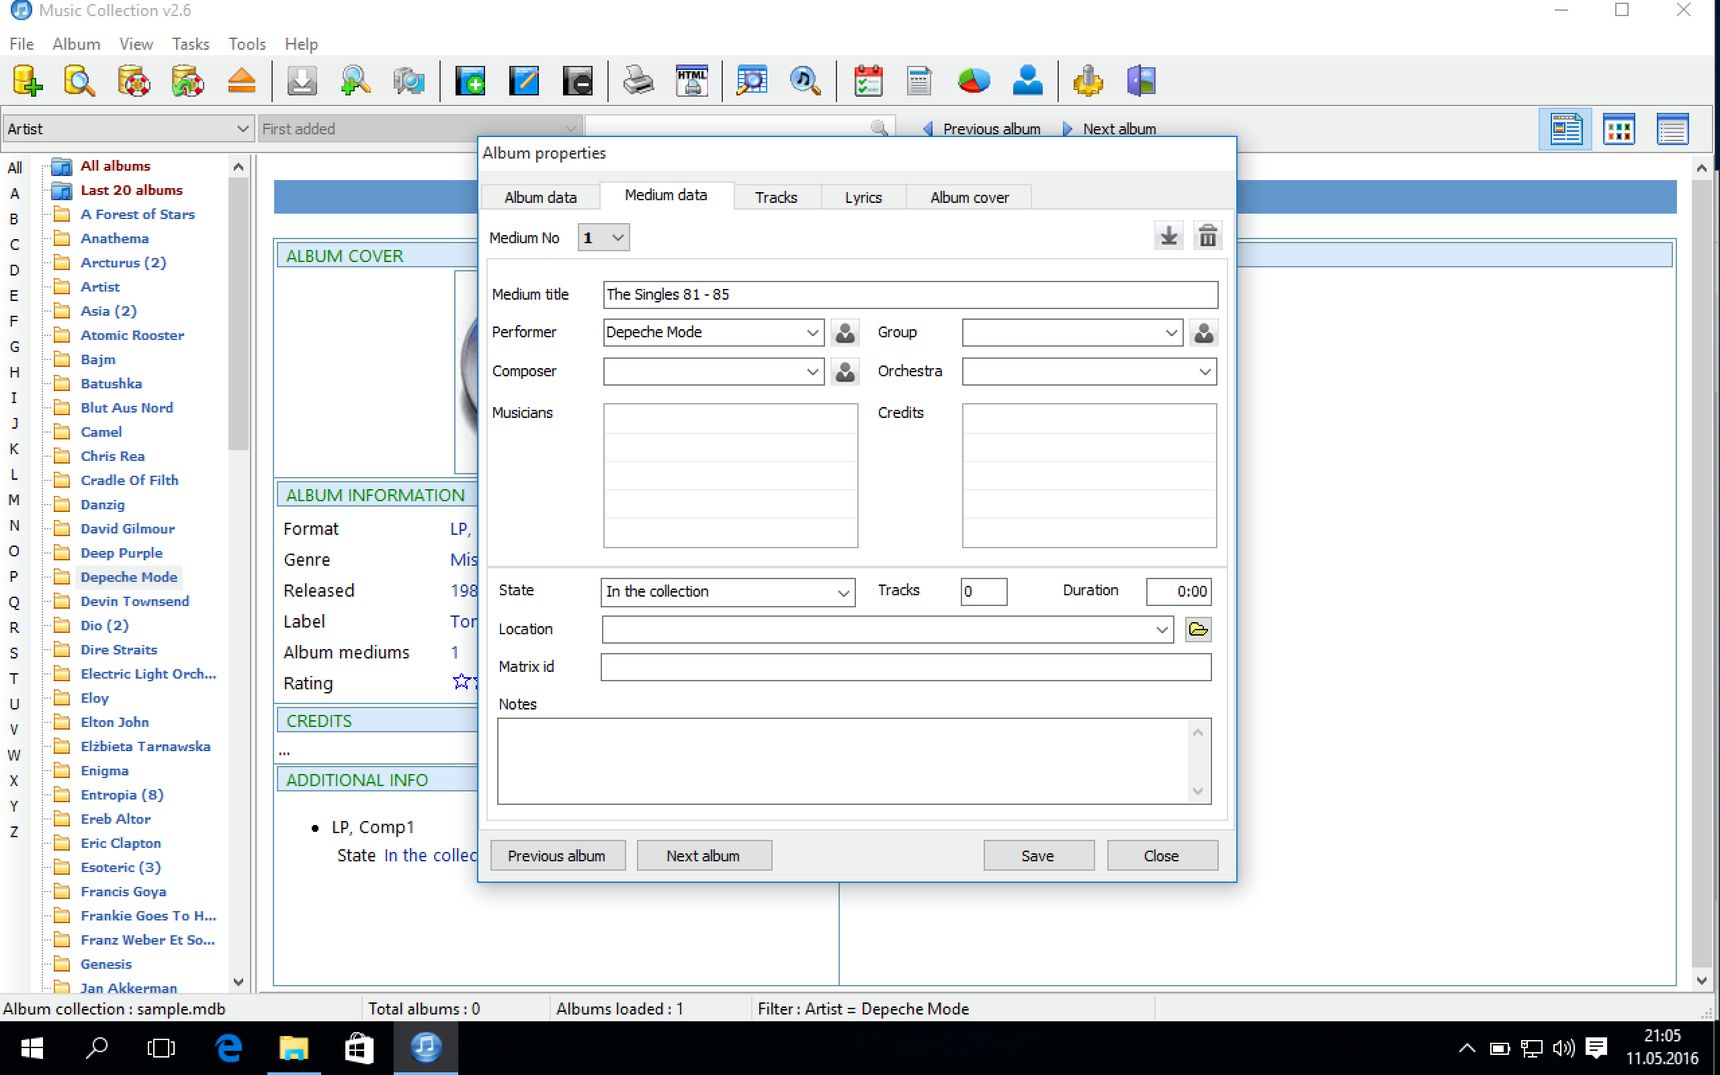The height and width of the screenshot is (1075, 1720).
Task: Click the grey download arrow toolbar icon
Action: pyautogui.click(x=302, y=81)
